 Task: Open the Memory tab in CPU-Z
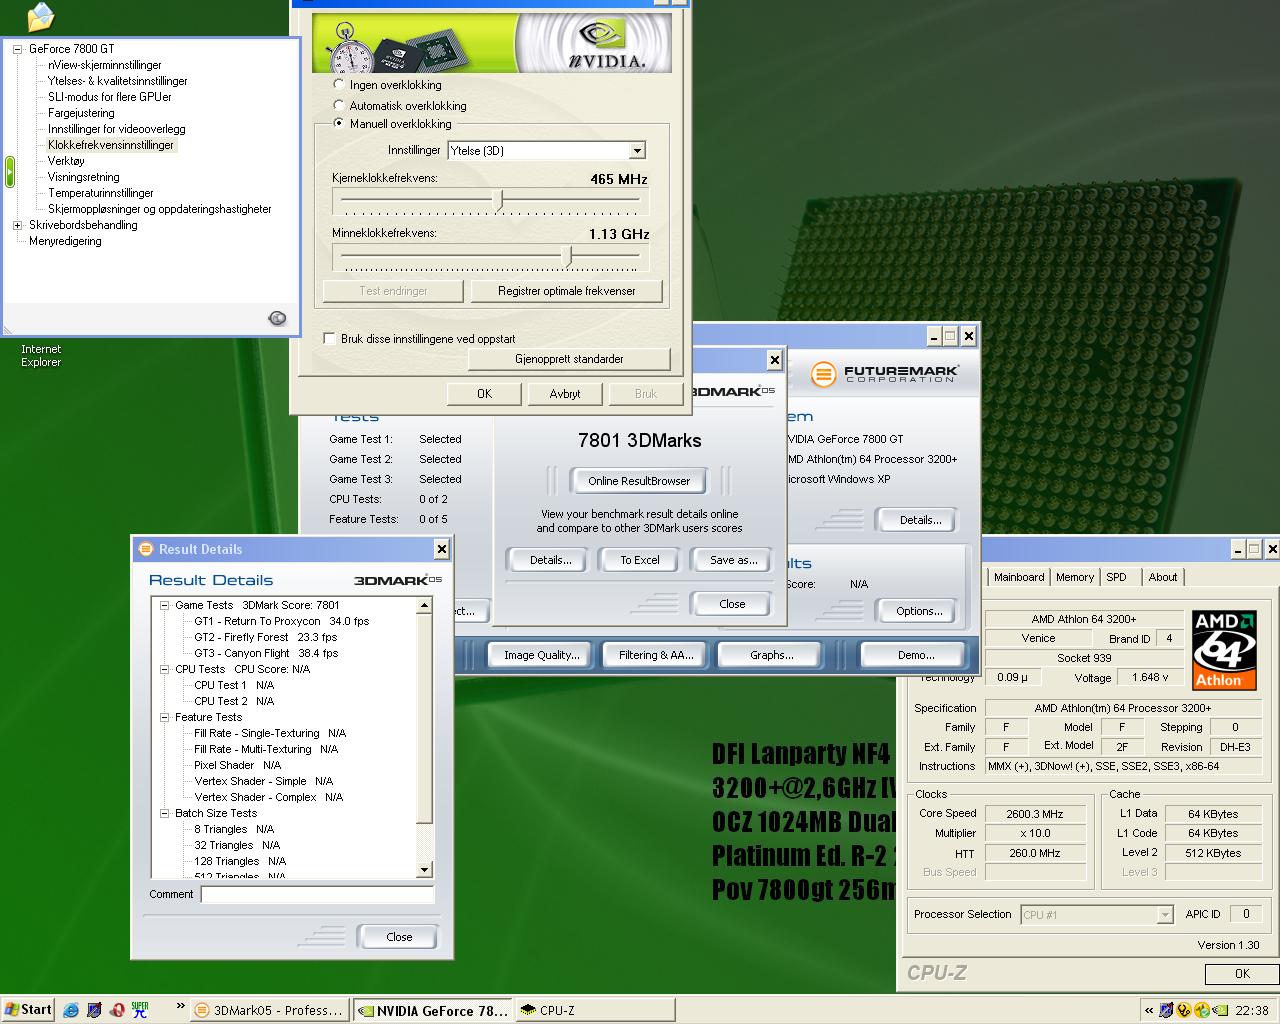[1075, 577]
